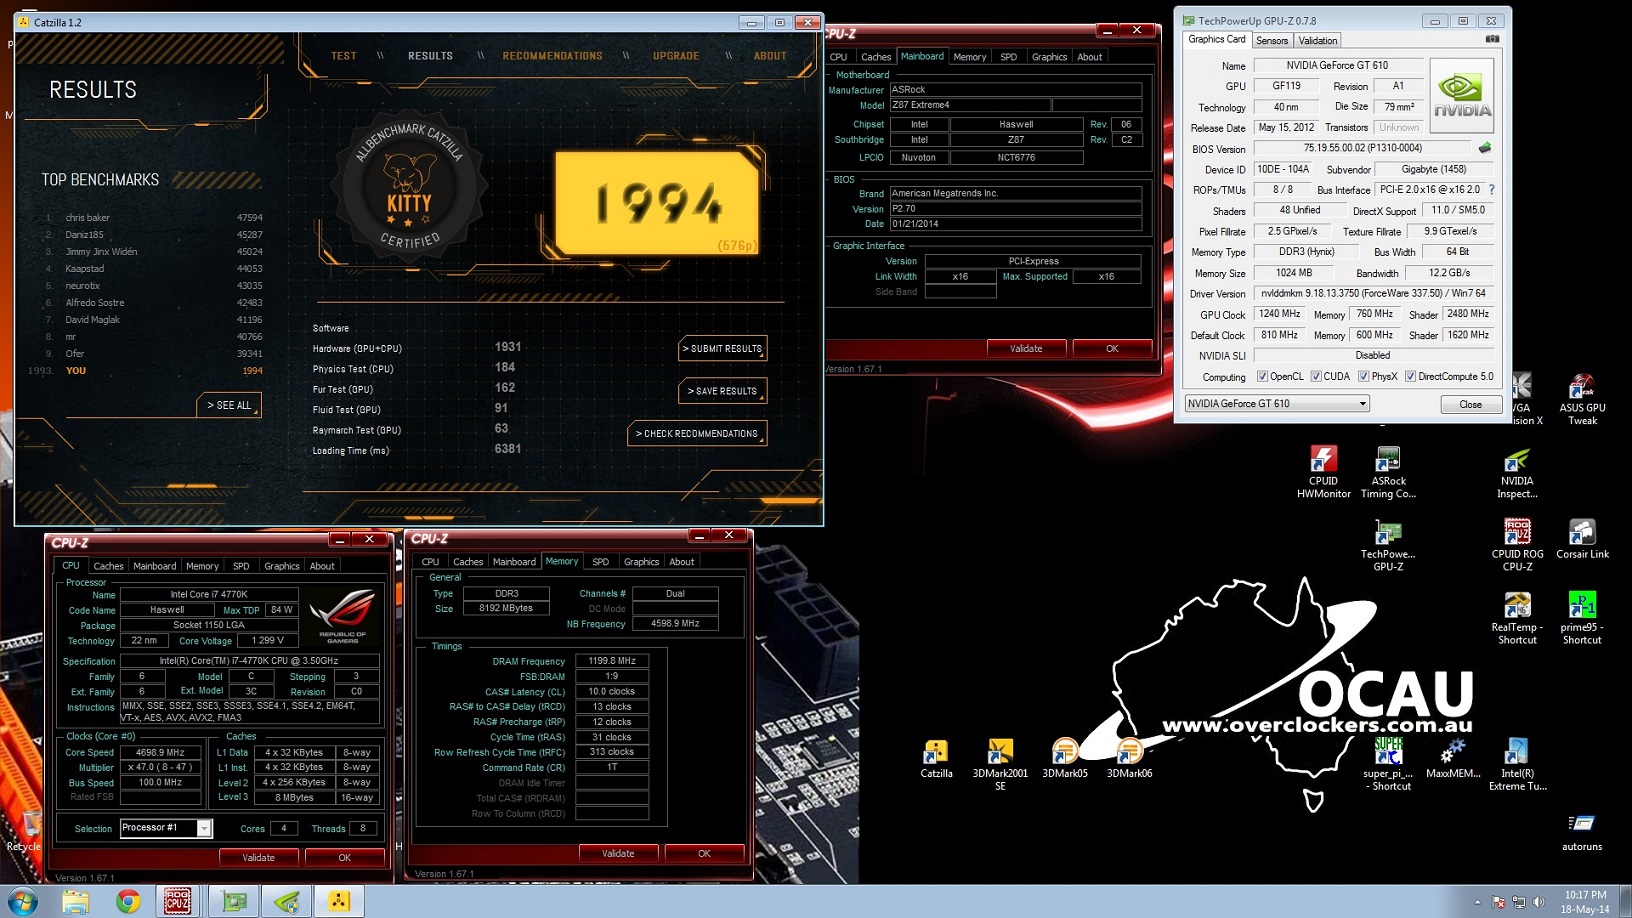The width and height of the screenshot is (1632, 918).
Task: Click the SUBMIT RESULTS button
Action: (722, 349)
